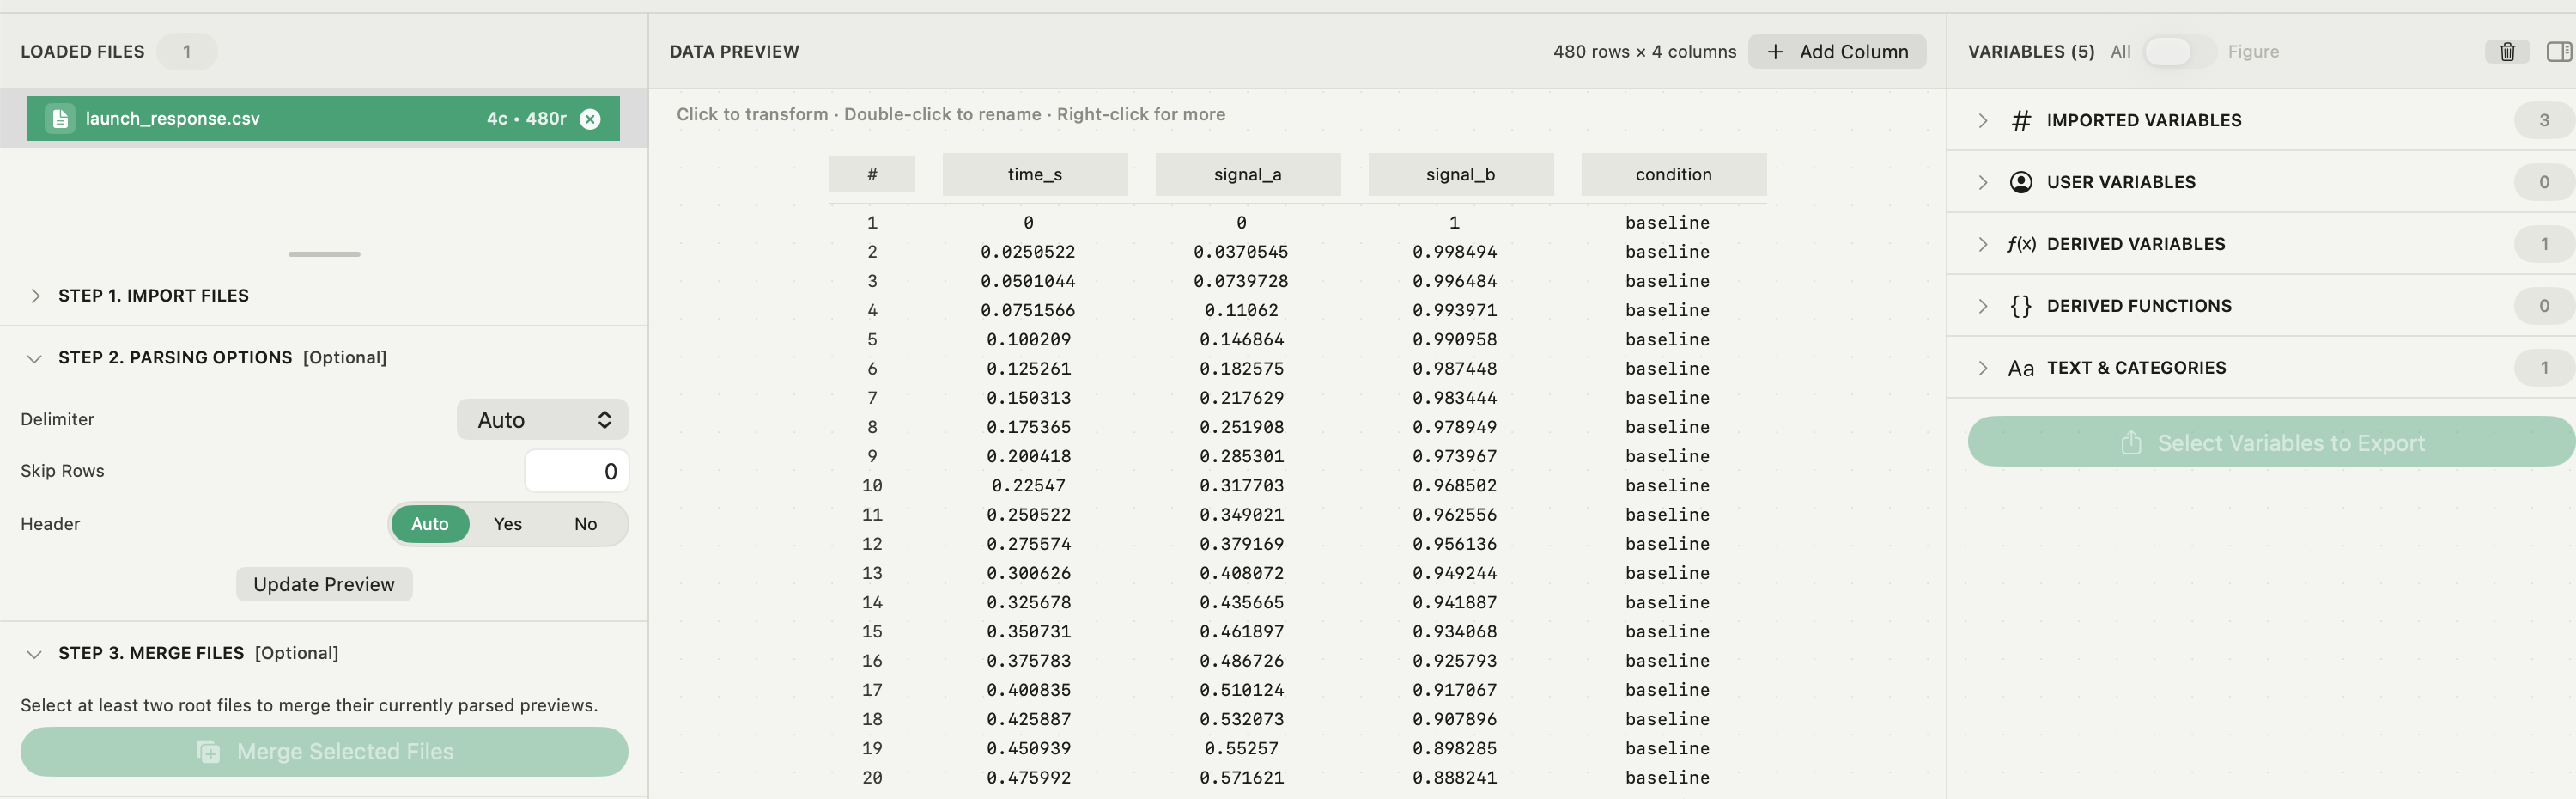Viewport: 2576px width, 799px height.
Task: Collapse Step 3. Merge Files section
Action: 34,654
